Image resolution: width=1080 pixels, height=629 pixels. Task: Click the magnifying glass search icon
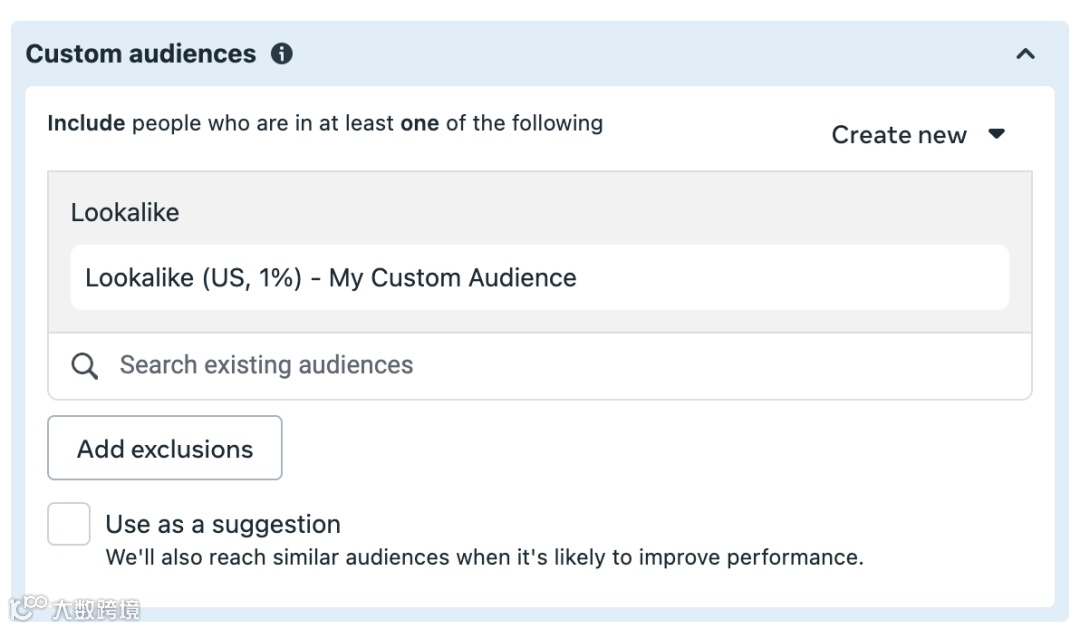(85, 366)
